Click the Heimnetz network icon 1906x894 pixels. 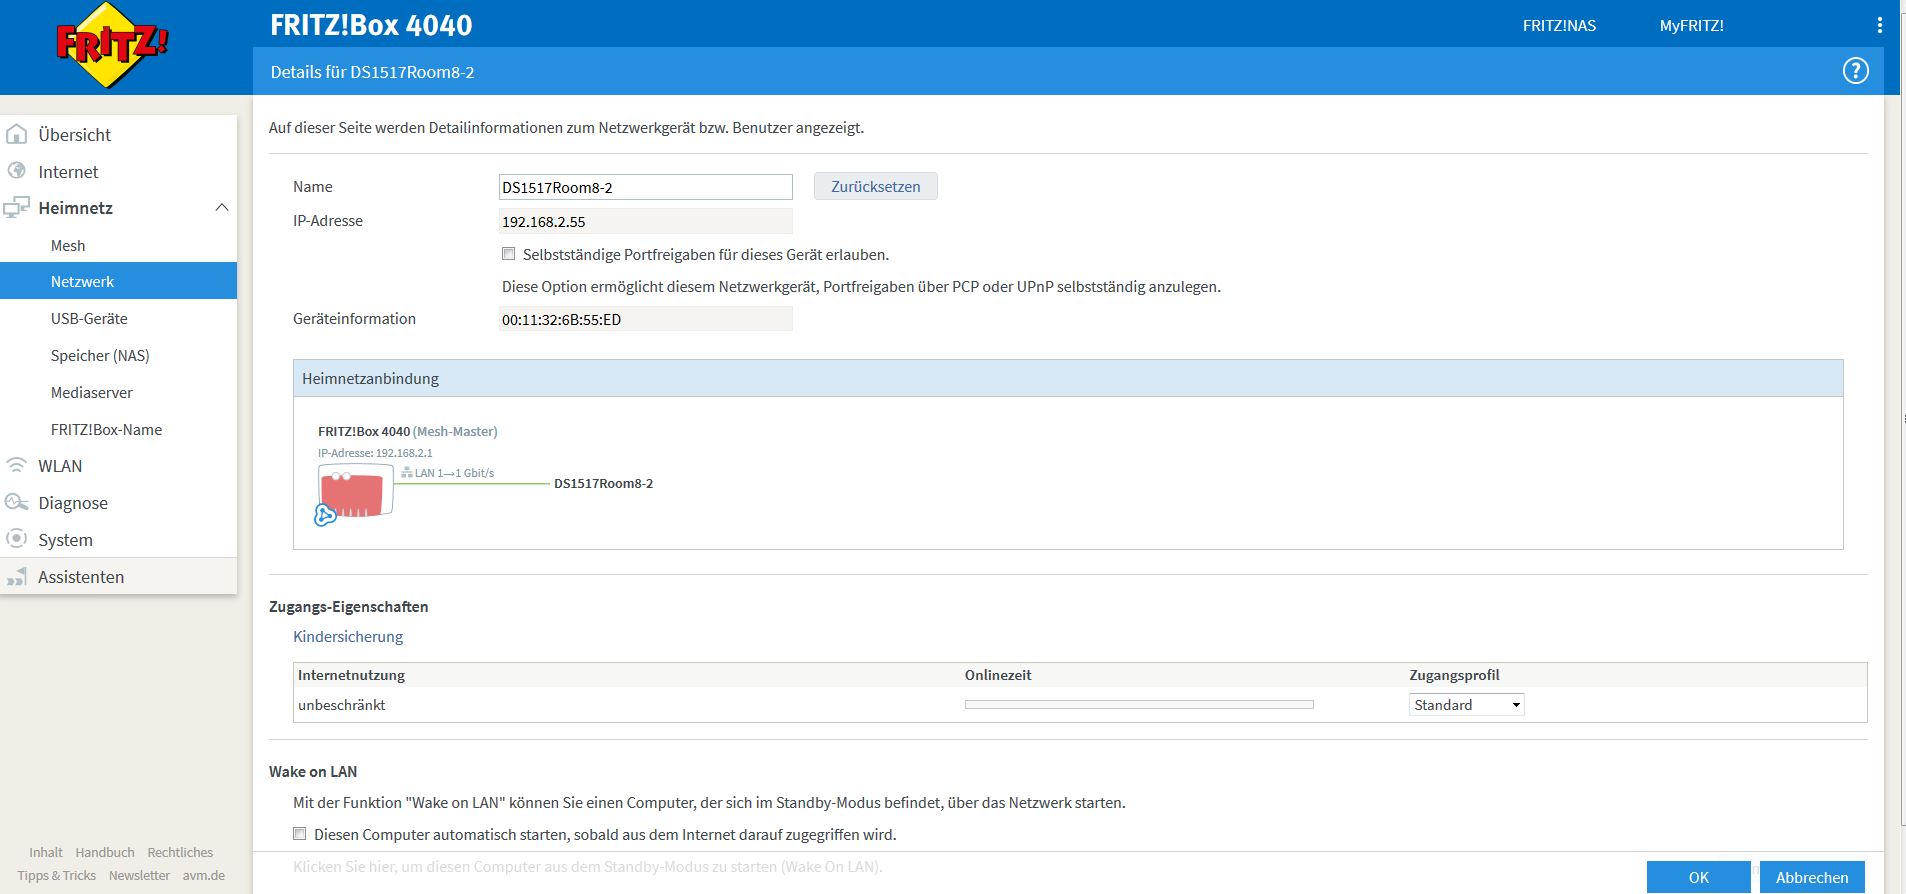pos(16,208)
